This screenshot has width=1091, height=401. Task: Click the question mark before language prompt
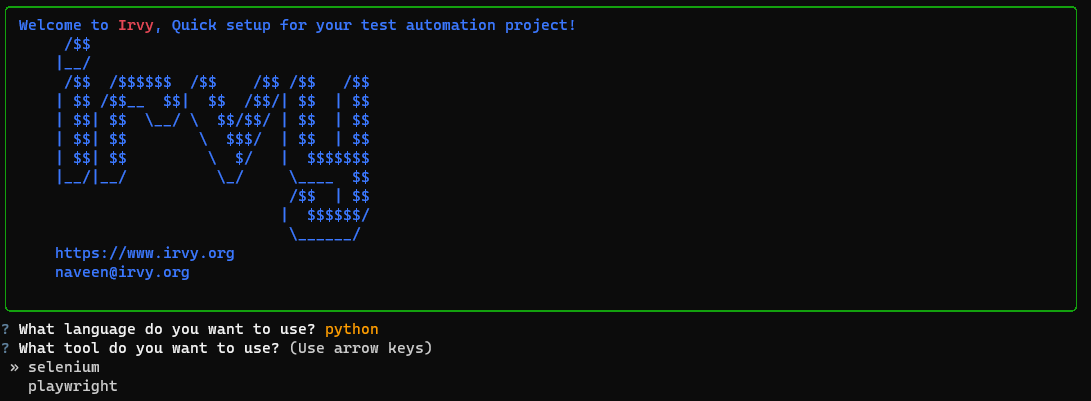coord(6,329)
